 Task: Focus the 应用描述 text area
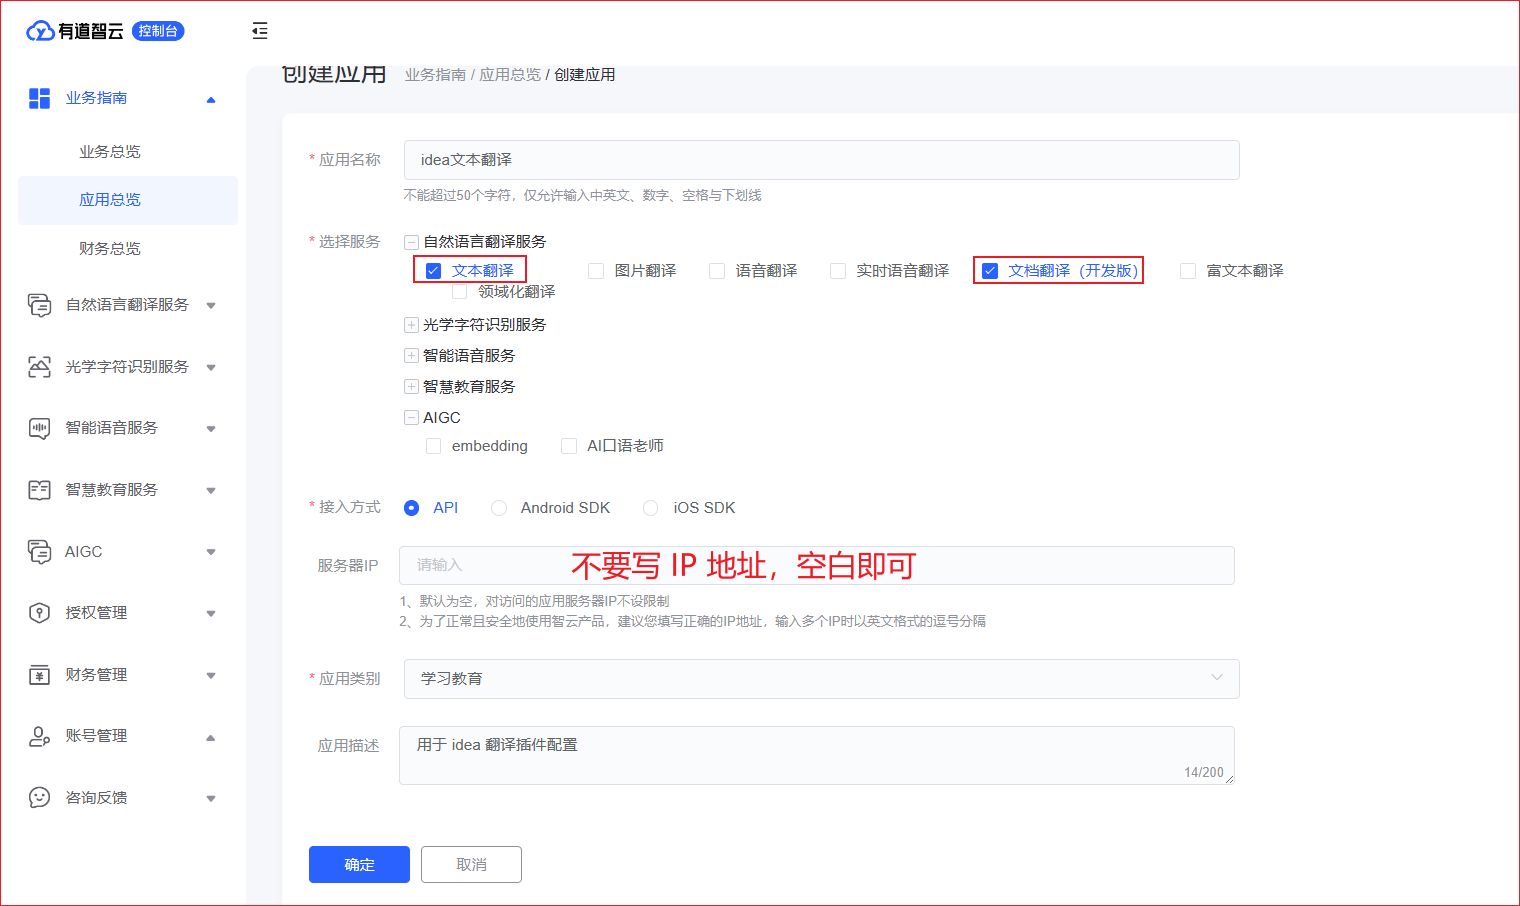pyautogui.click(x=816, y=755)
